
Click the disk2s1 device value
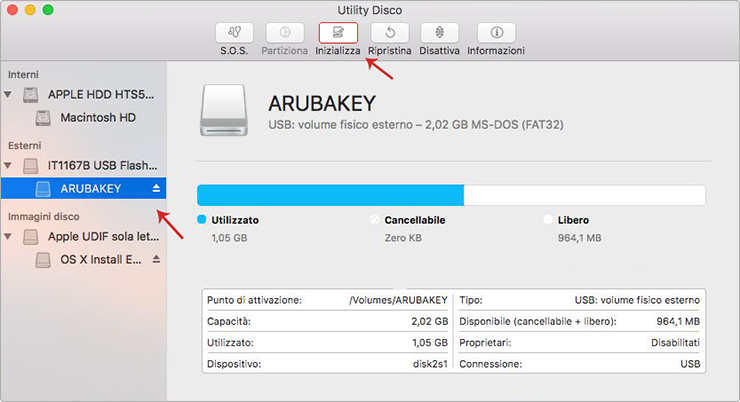pyautogui.click(x=430, y=364)
